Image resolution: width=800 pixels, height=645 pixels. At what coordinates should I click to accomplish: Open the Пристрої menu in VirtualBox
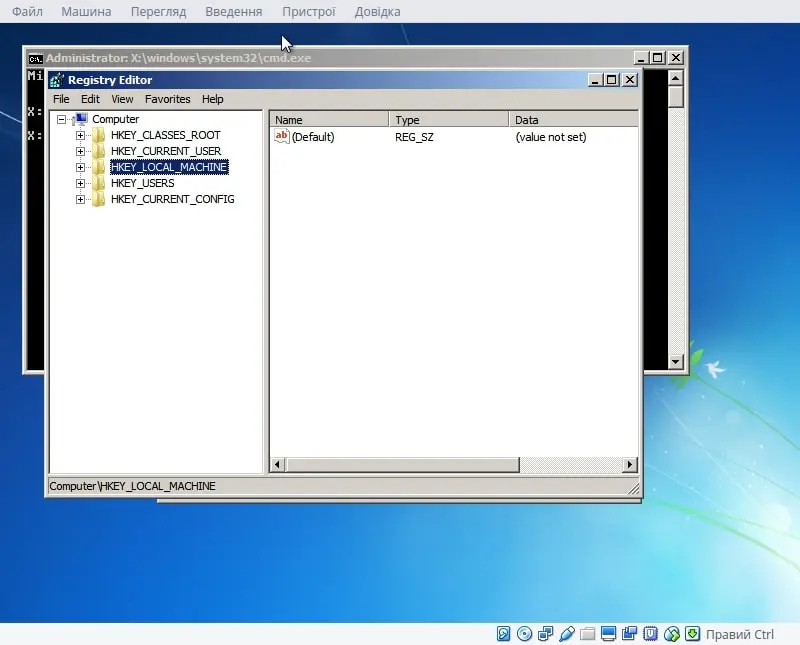[x=309, y=11]
